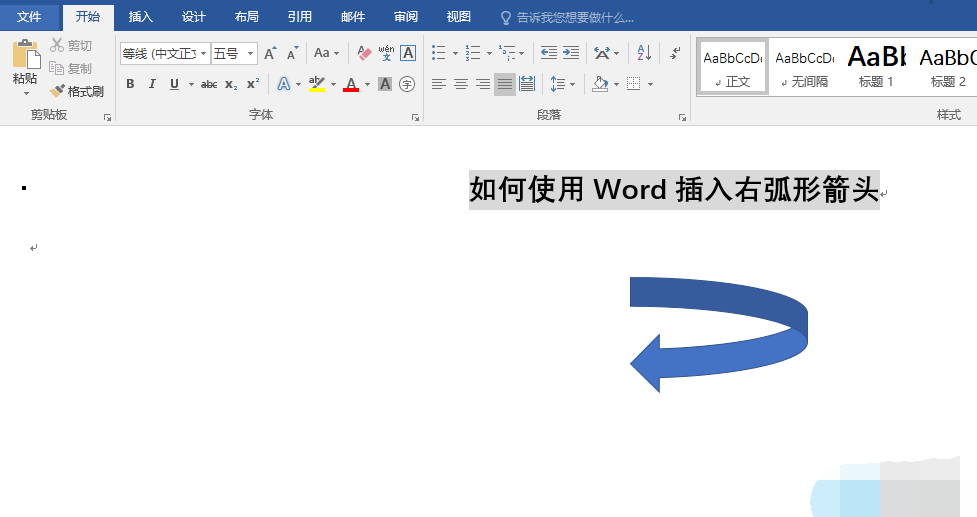This screenshot has width=977, height=517.
Task: Click the Clear Formatting eraser icon
Action: click(364, 53)
